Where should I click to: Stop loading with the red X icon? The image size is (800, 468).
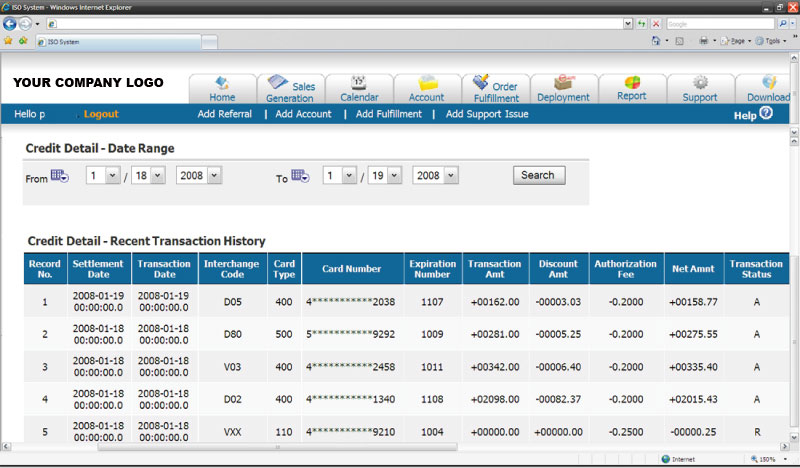[656, 23]
